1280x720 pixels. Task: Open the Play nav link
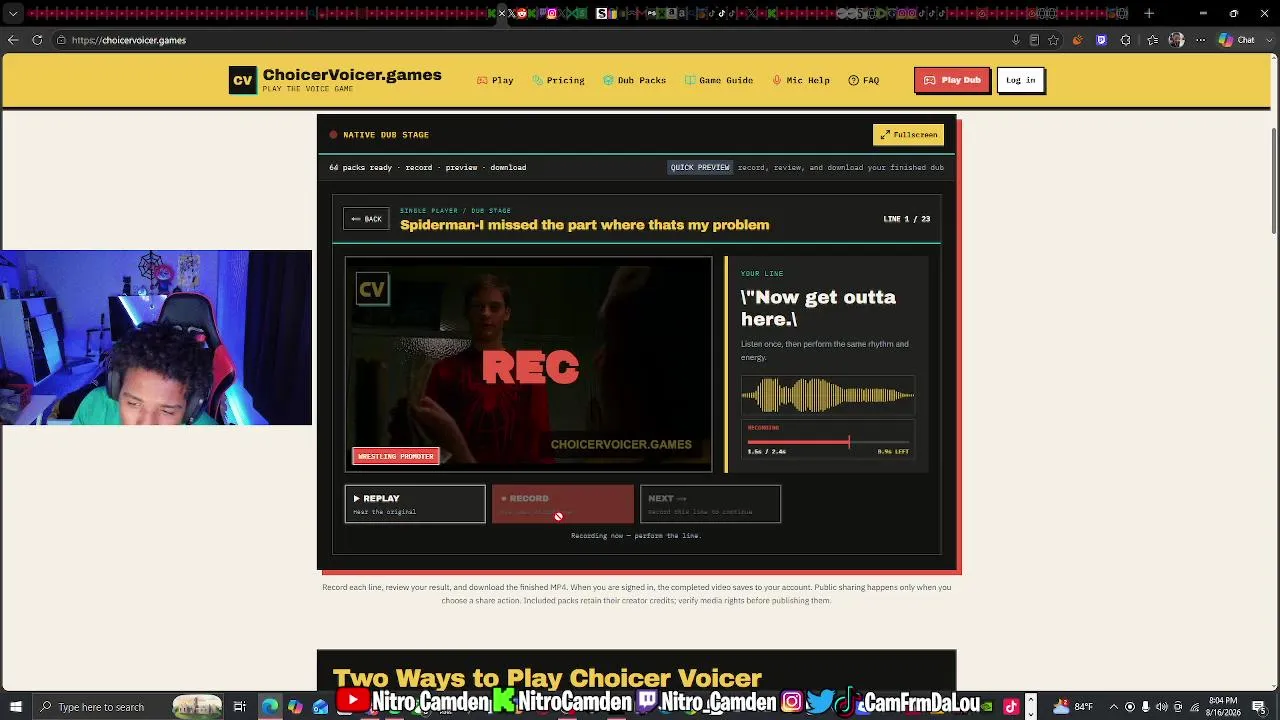495,80
